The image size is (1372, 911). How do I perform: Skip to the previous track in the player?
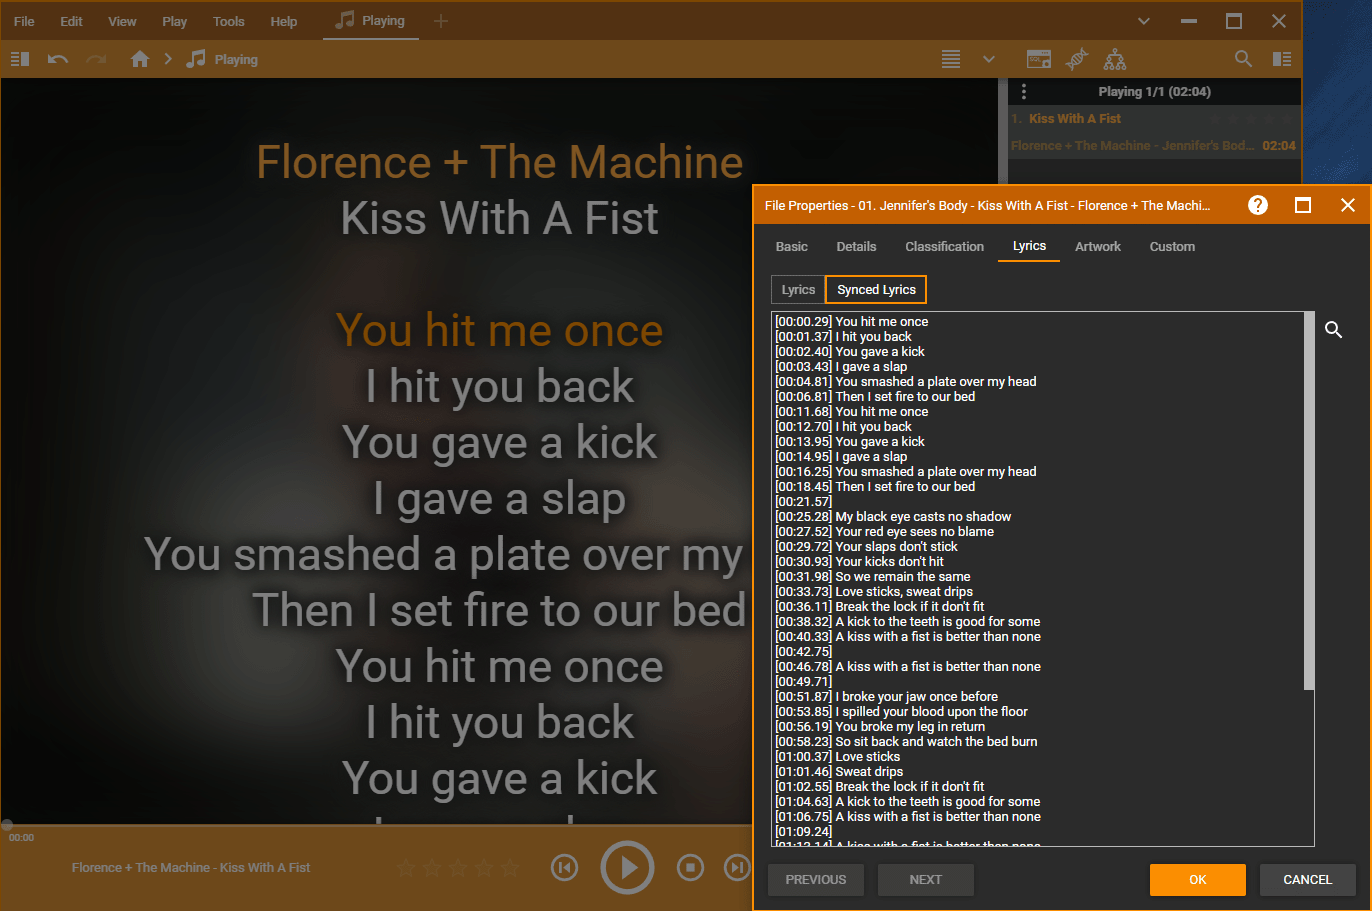click(x=565, y=867)
